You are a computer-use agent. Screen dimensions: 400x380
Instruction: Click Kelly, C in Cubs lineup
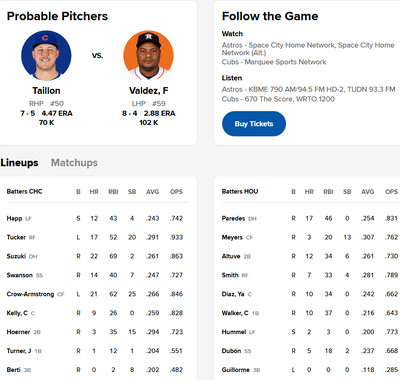pyautogui.click(x=17, y=313)
